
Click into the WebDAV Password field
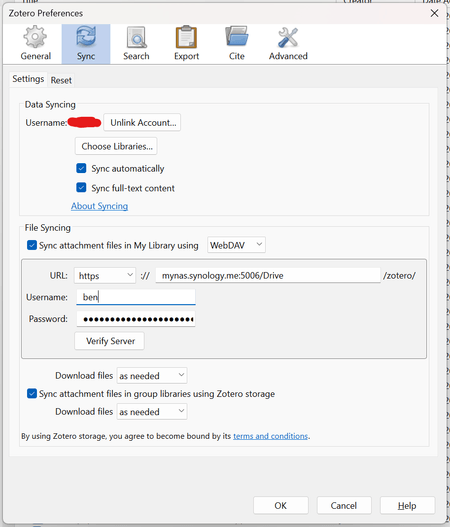(x=136, y=319)
